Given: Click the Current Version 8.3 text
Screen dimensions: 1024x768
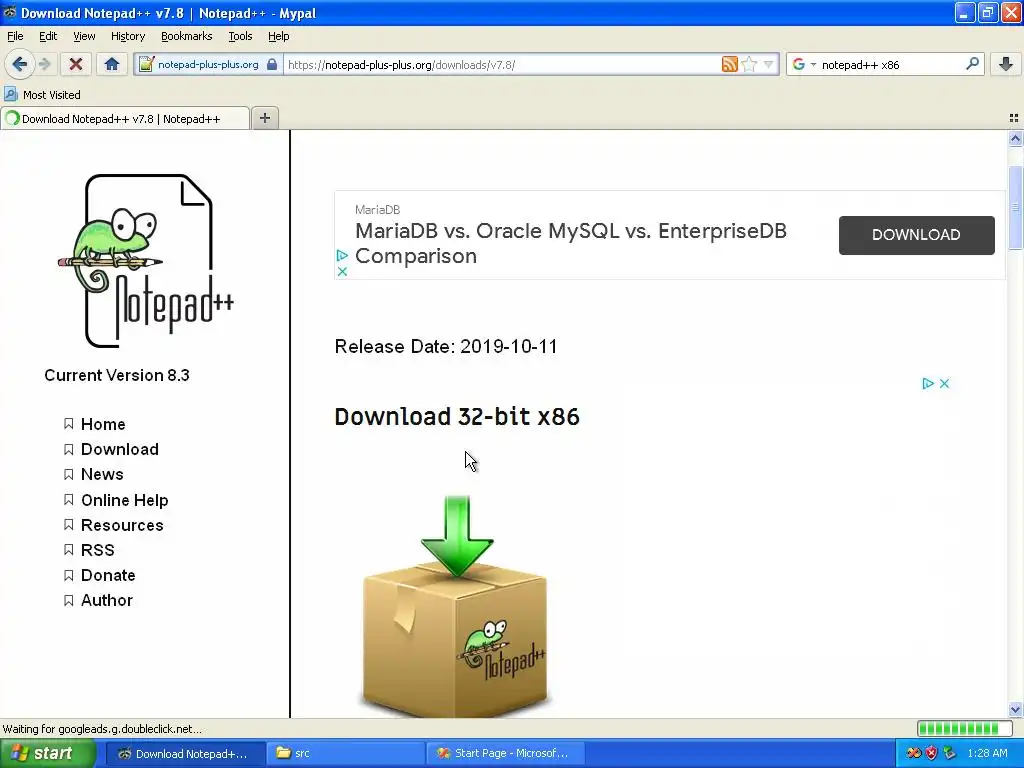Looking at the screenshot, I should tap(117, 376).
